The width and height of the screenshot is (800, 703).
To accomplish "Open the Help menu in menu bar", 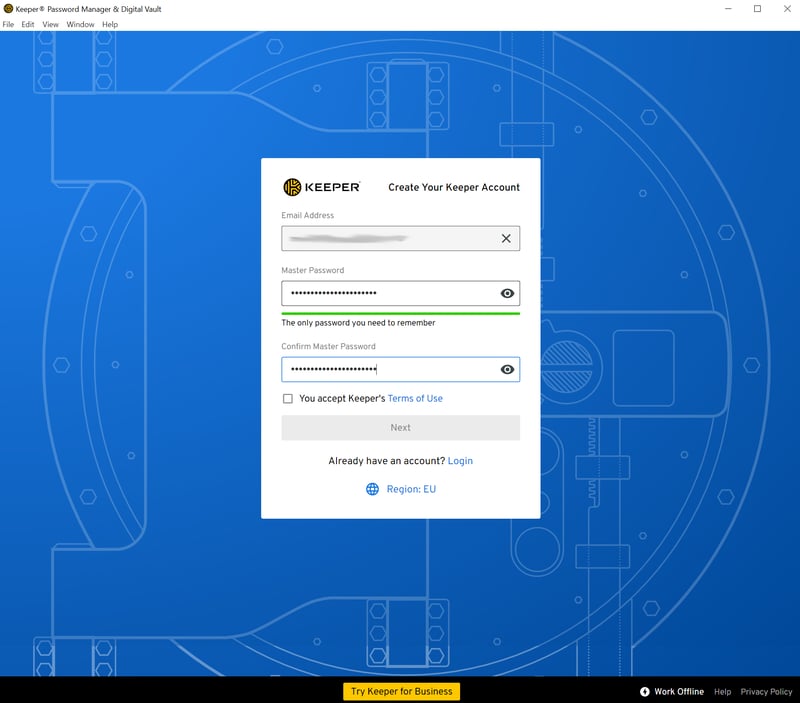I will [110, 24].
